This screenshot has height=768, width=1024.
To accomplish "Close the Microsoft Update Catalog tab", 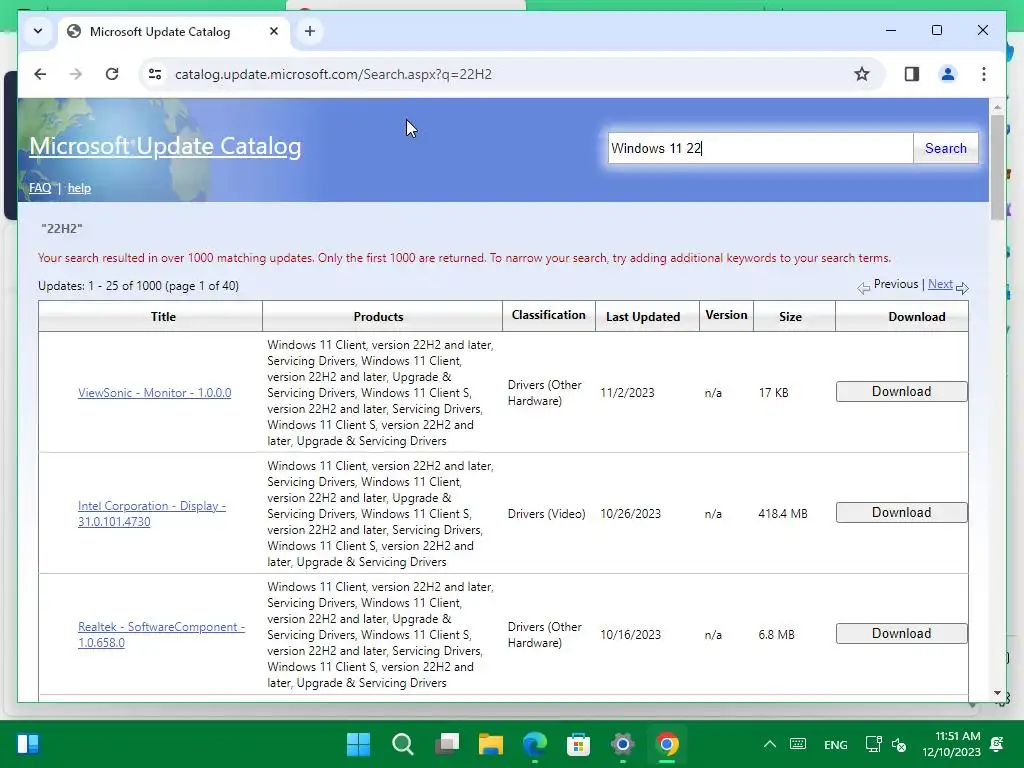I will [274, 31].
